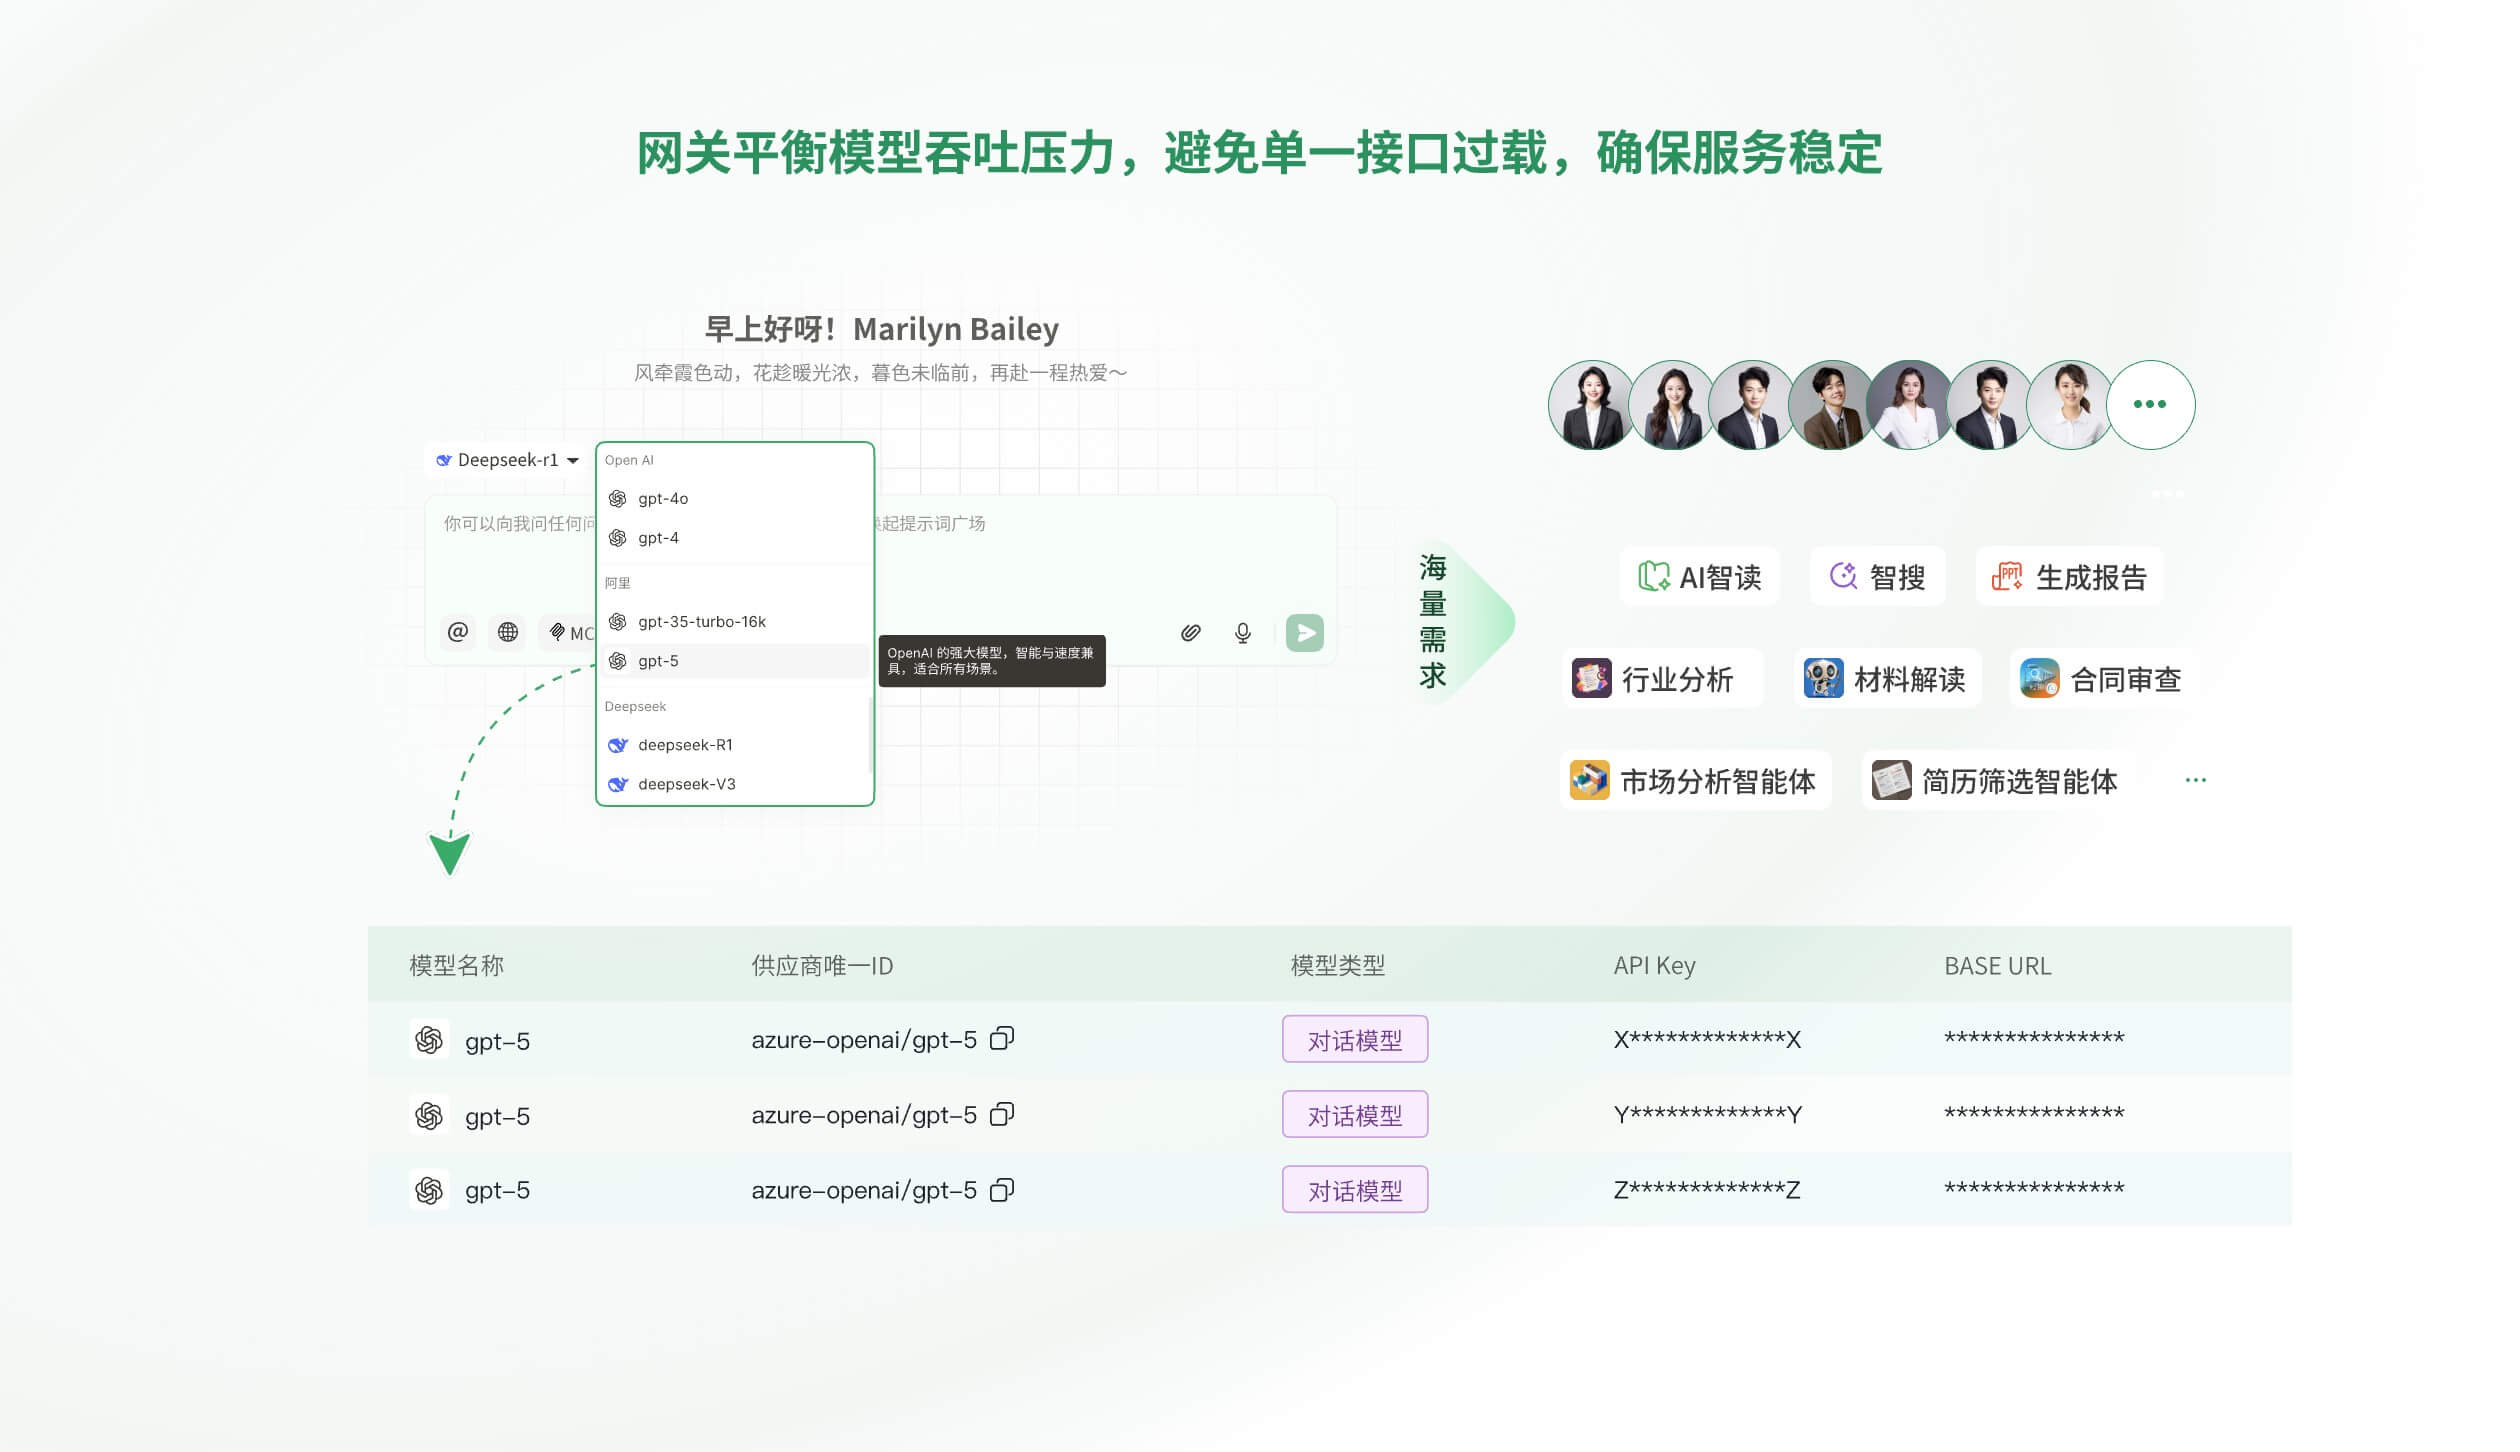This screenshot has width=2520, height=1452.
Task: Open the AI智读 feature
Action: (x=1700, y=577)
